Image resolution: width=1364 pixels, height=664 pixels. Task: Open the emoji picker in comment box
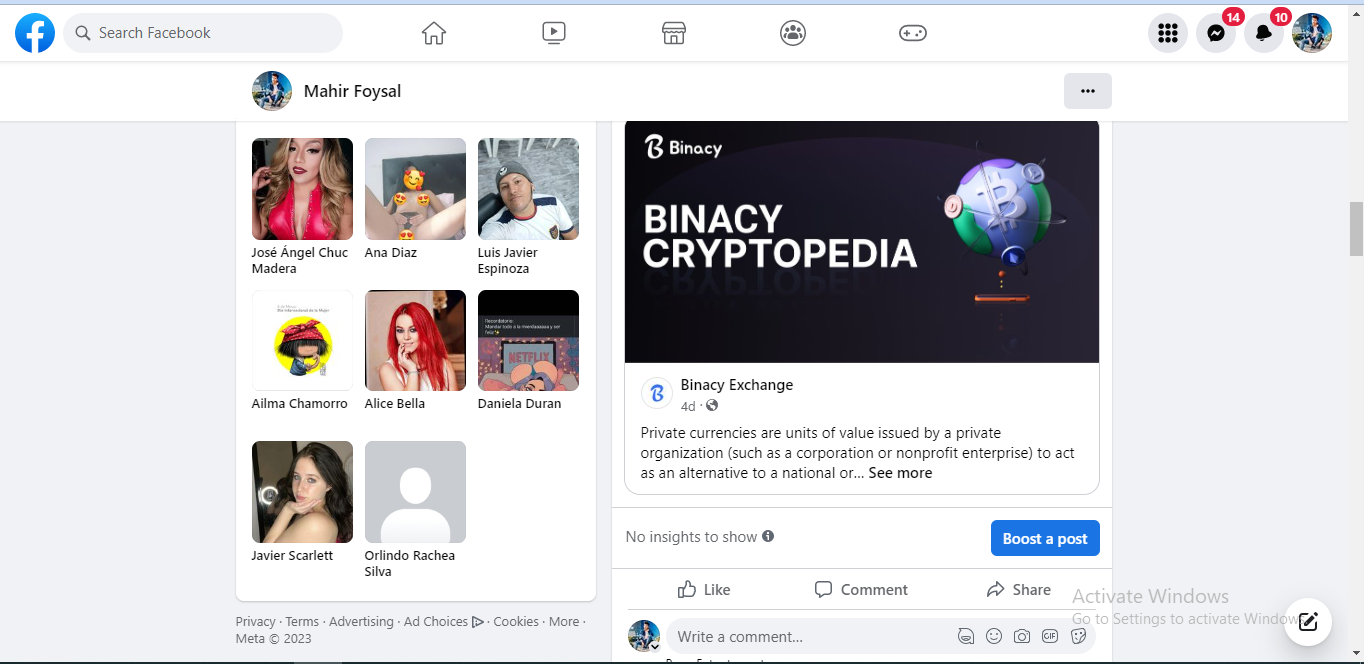pyautogui.click(x=994, y=636)
